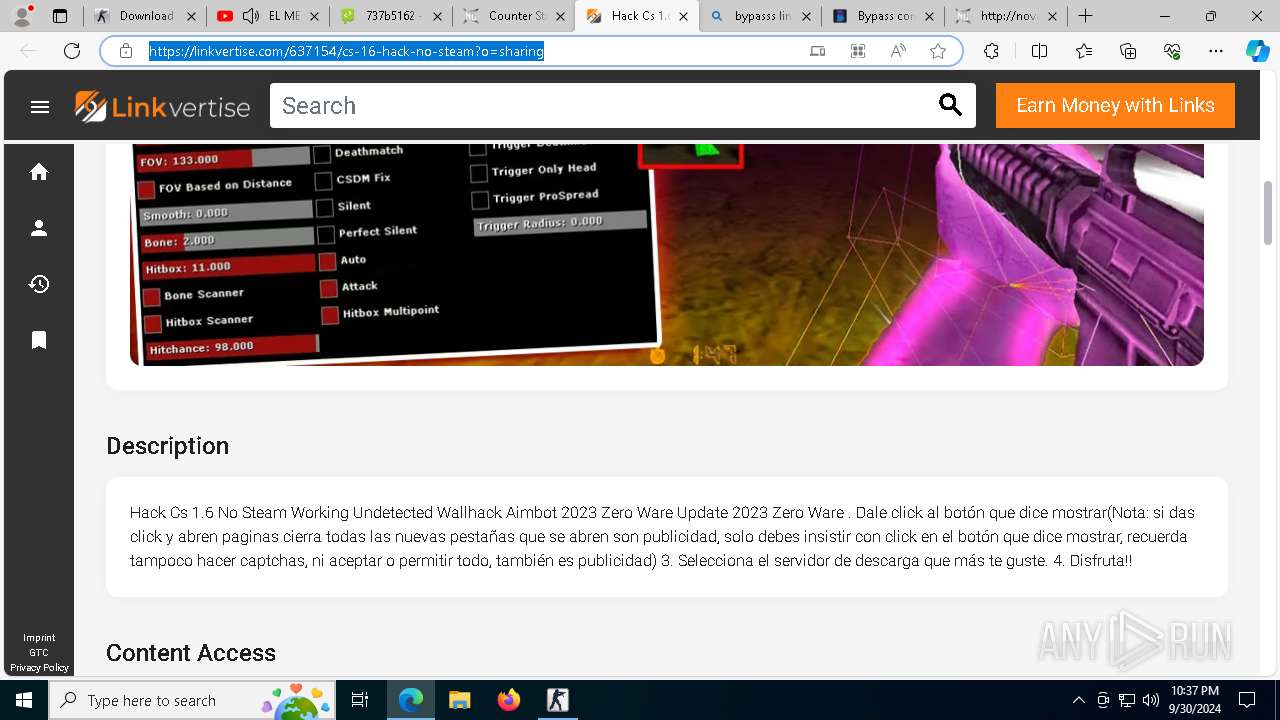Open app available icon in address bar
This screenshot has height=720, width=1280.
coord(818,51)
